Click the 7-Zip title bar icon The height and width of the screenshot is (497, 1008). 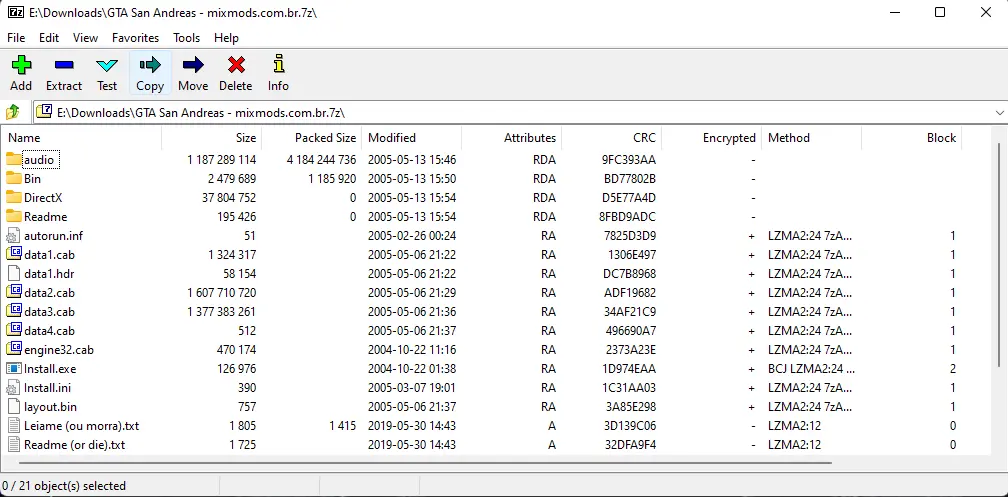point(15,12)
